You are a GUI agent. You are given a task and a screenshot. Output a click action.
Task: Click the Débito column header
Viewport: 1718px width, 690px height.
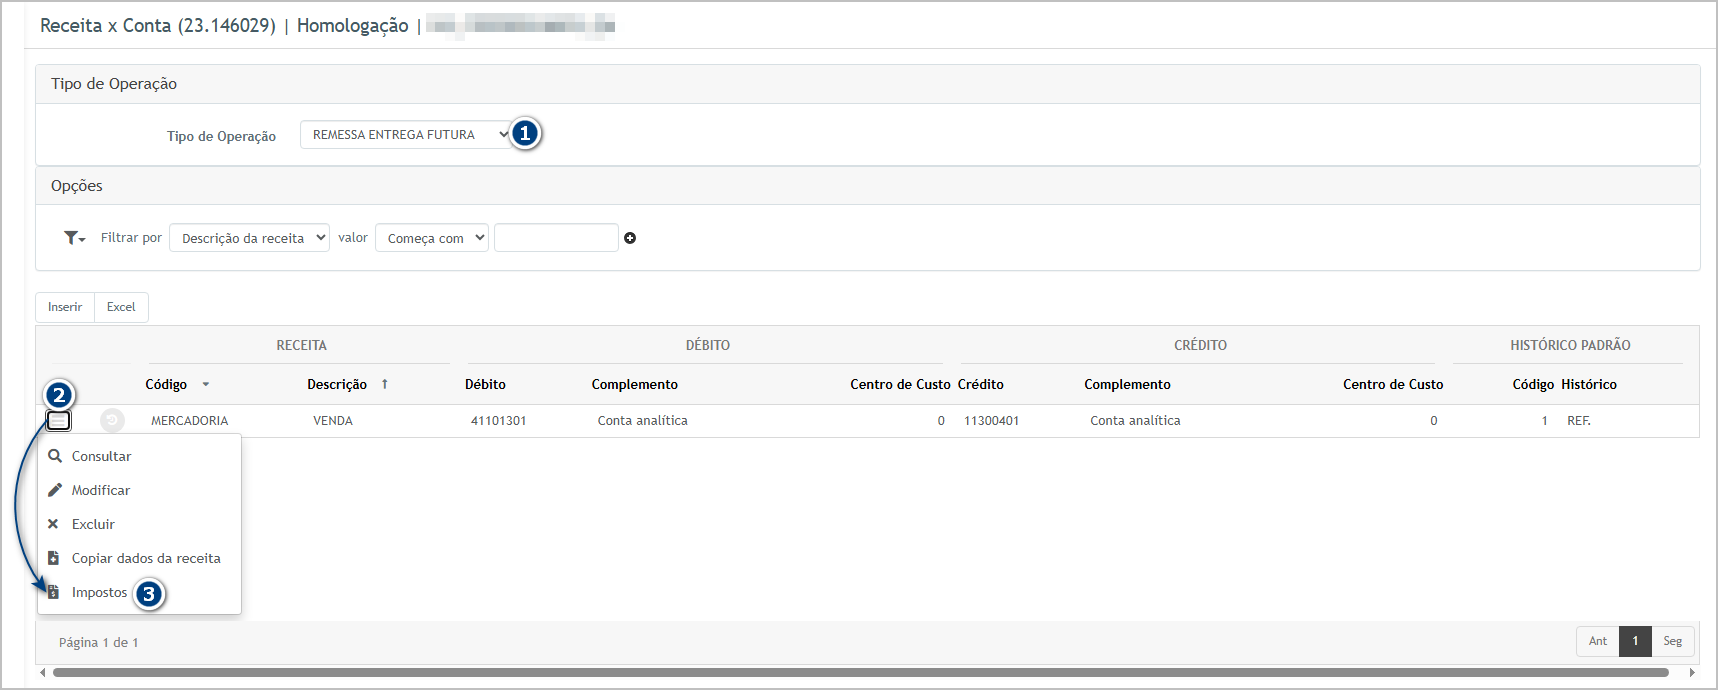click(x=485, y=384)
